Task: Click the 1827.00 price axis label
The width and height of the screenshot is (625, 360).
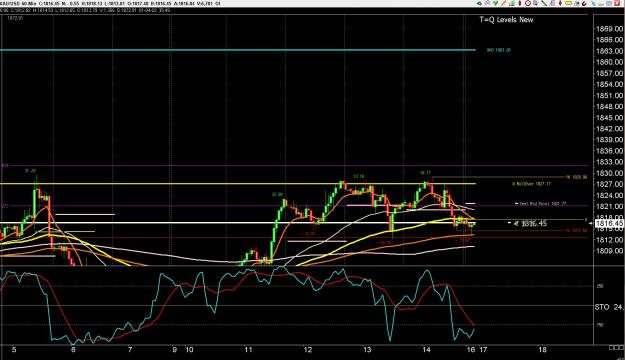Action: coord(609,185)
